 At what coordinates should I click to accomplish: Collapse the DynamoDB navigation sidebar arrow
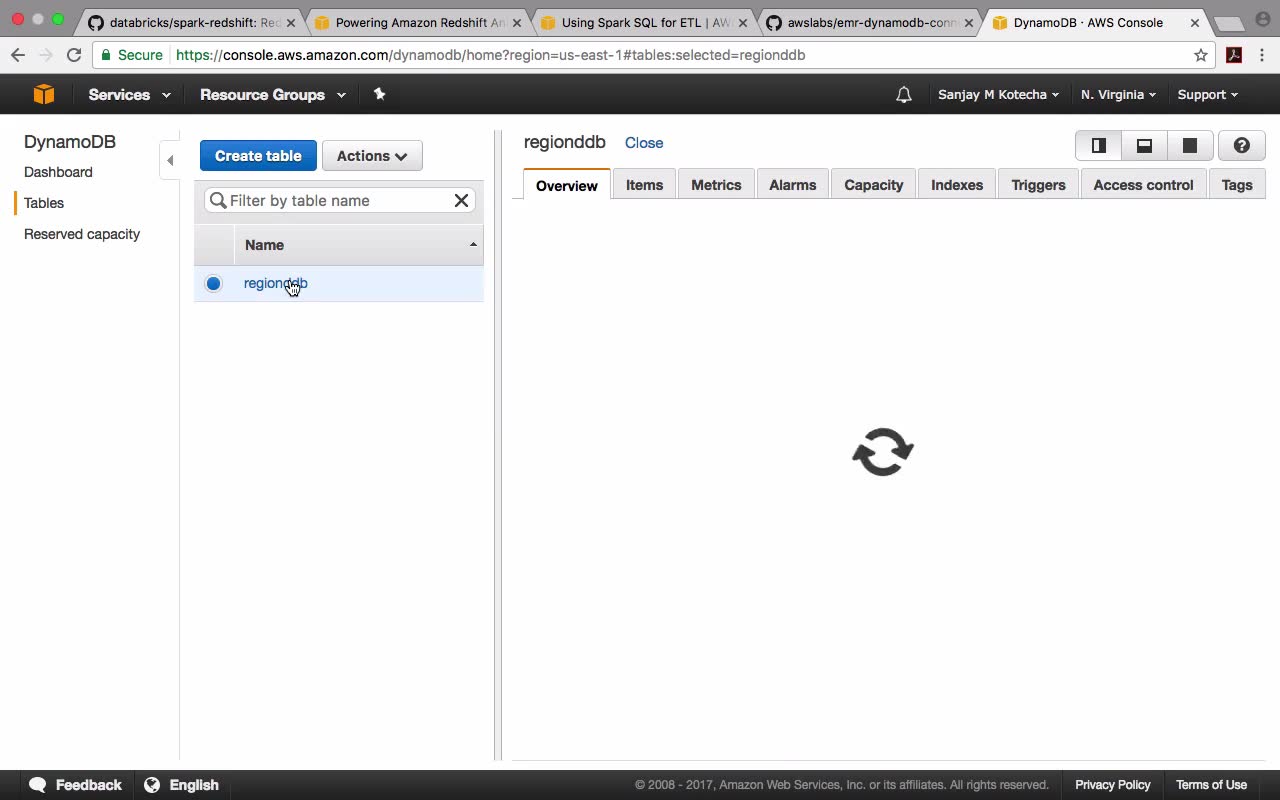(x=170, y=160)
